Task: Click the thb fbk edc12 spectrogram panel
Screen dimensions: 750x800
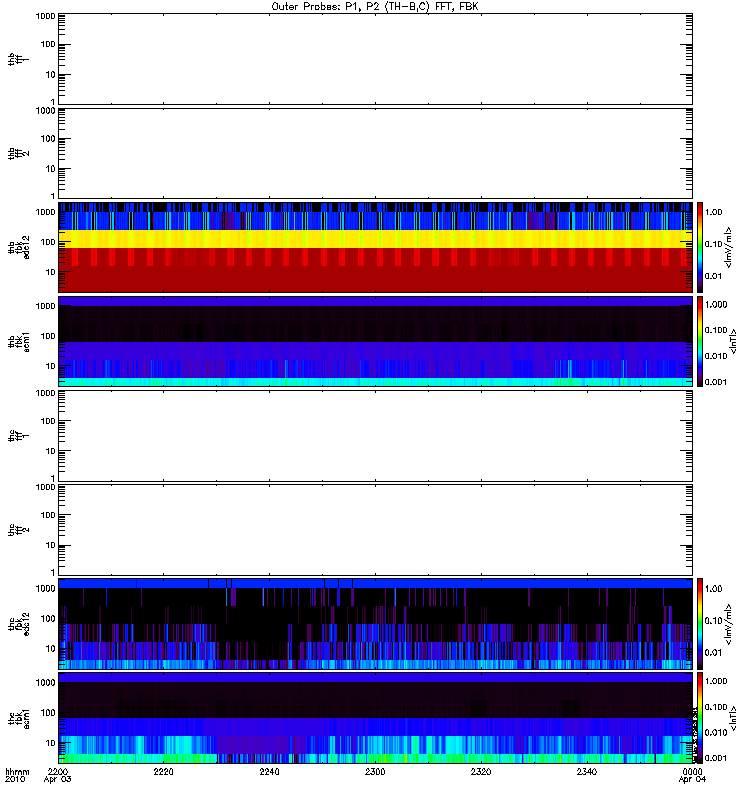Action: click(x=375, y=247)
